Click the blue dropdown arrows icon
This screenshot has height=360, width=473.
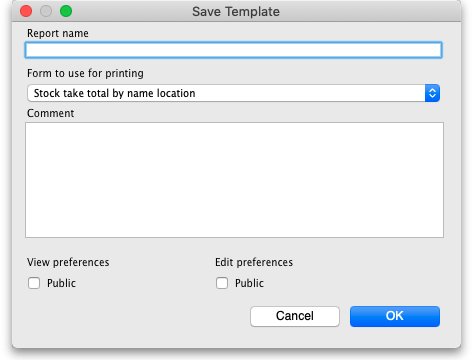tap(432, 93)
